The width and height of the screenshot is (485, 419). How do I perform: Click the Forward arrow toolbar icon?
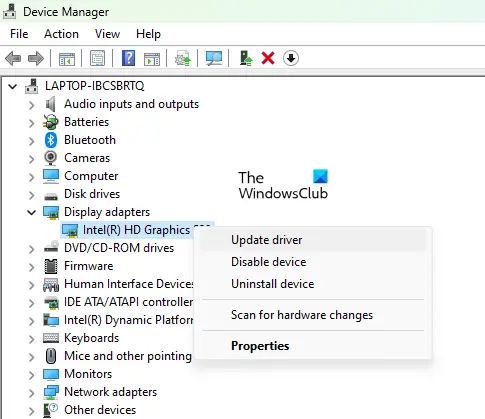(36, 59)
